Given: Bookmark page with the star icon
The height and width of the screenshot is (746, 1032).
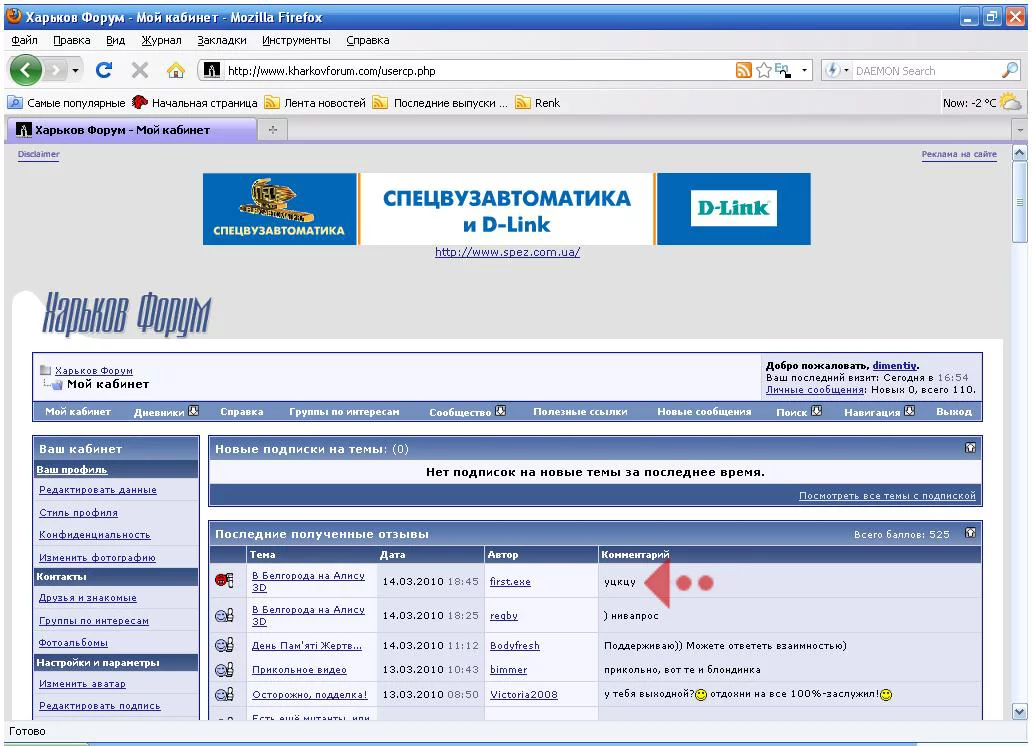Looking at the screenshot, I should (x=761, y=71).
